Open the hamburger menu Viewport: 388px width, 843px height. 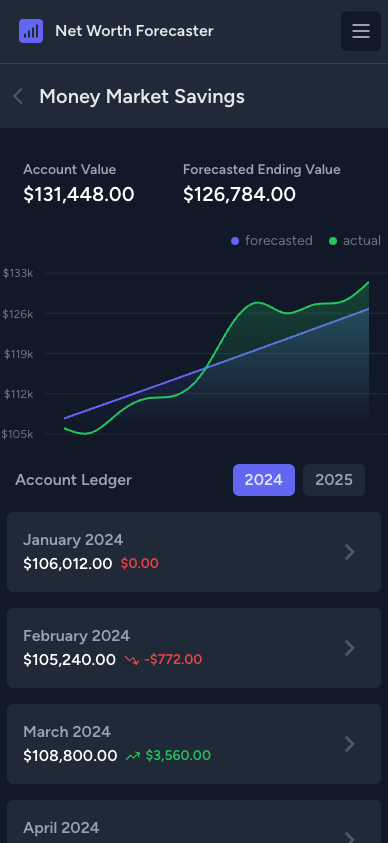(361, 31)
